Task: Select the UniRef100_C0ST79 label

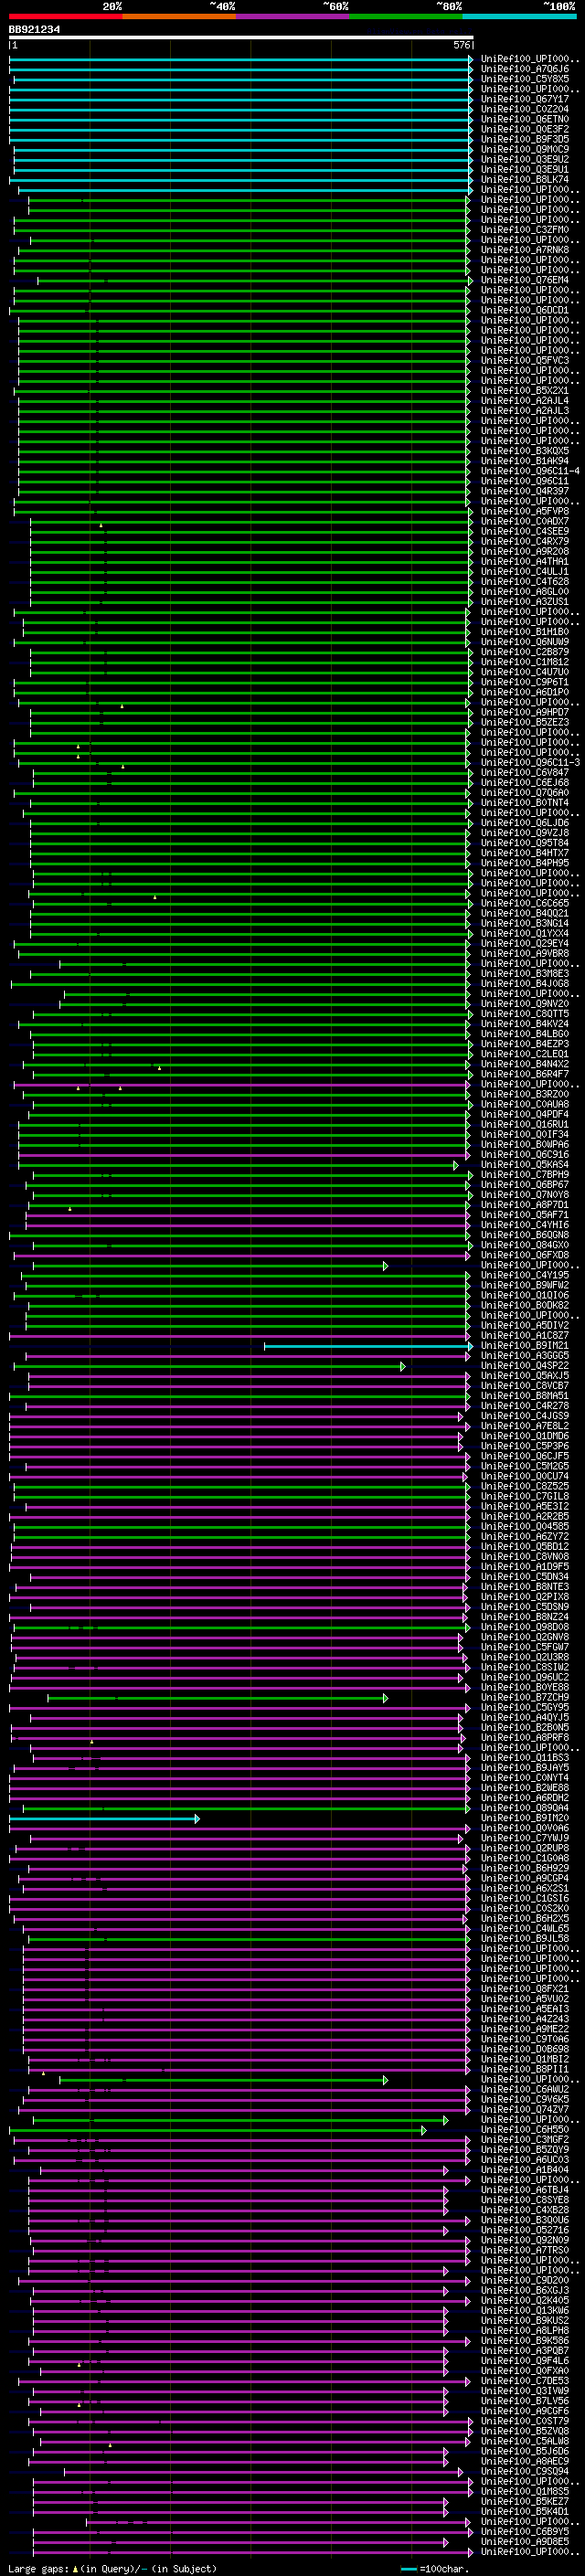Action: (x=525, y=2421)
